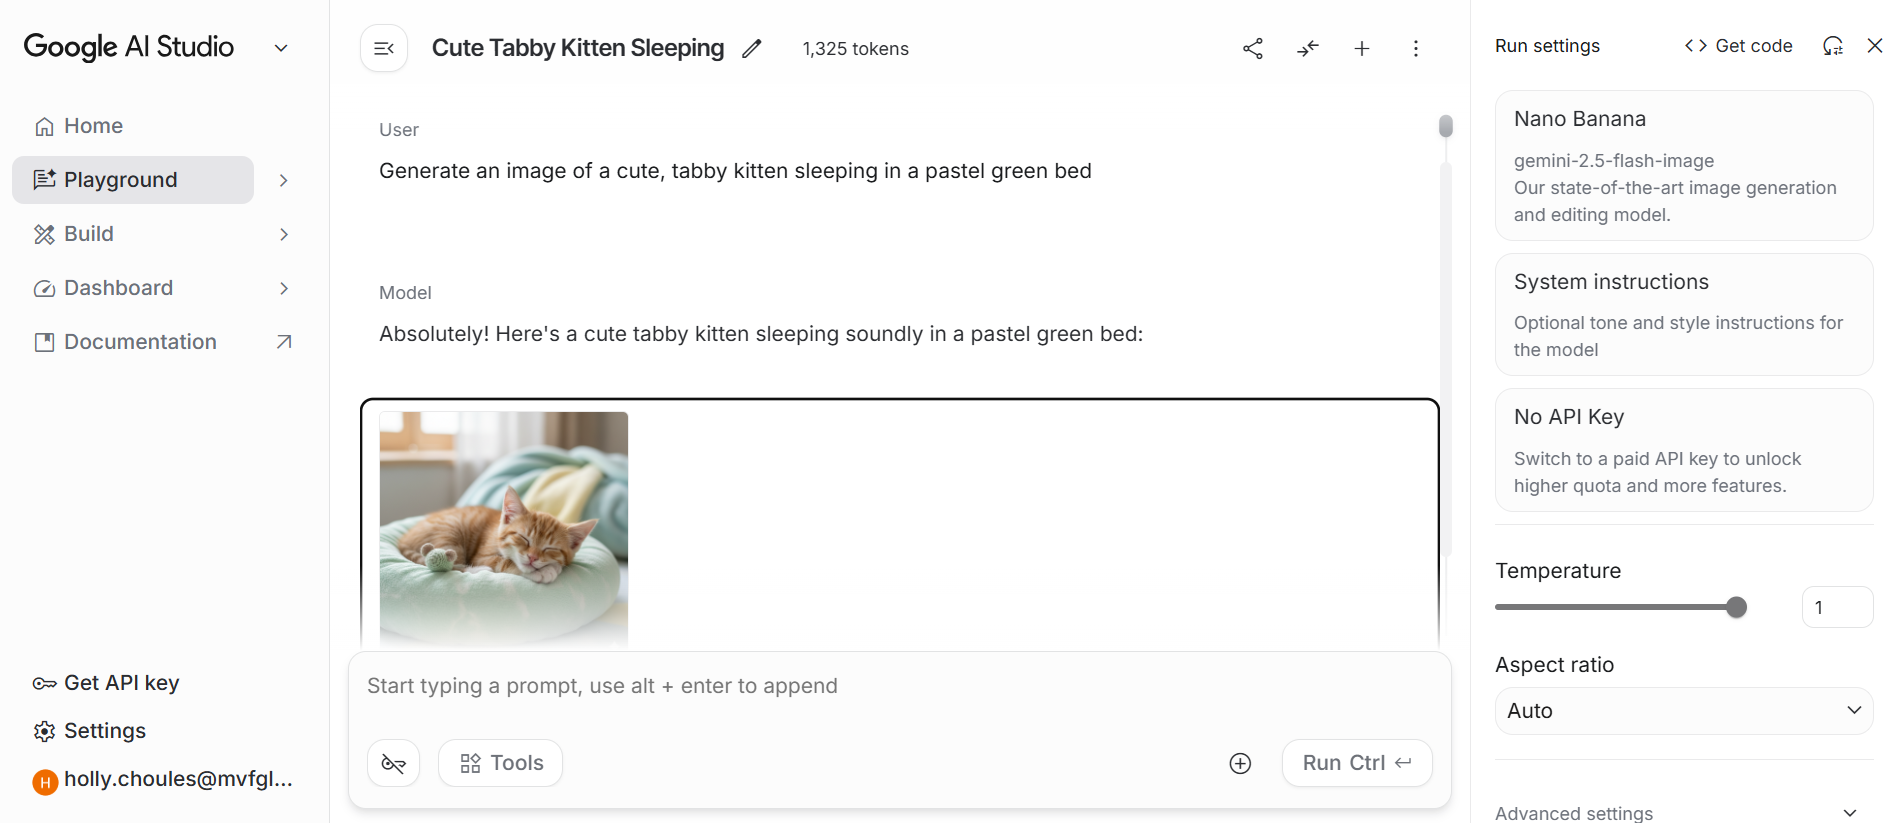Expand the Google AI Studio workspace switcher
Image resolution: width=1900 pixels, height=823 pixels.
click(280, 47)
